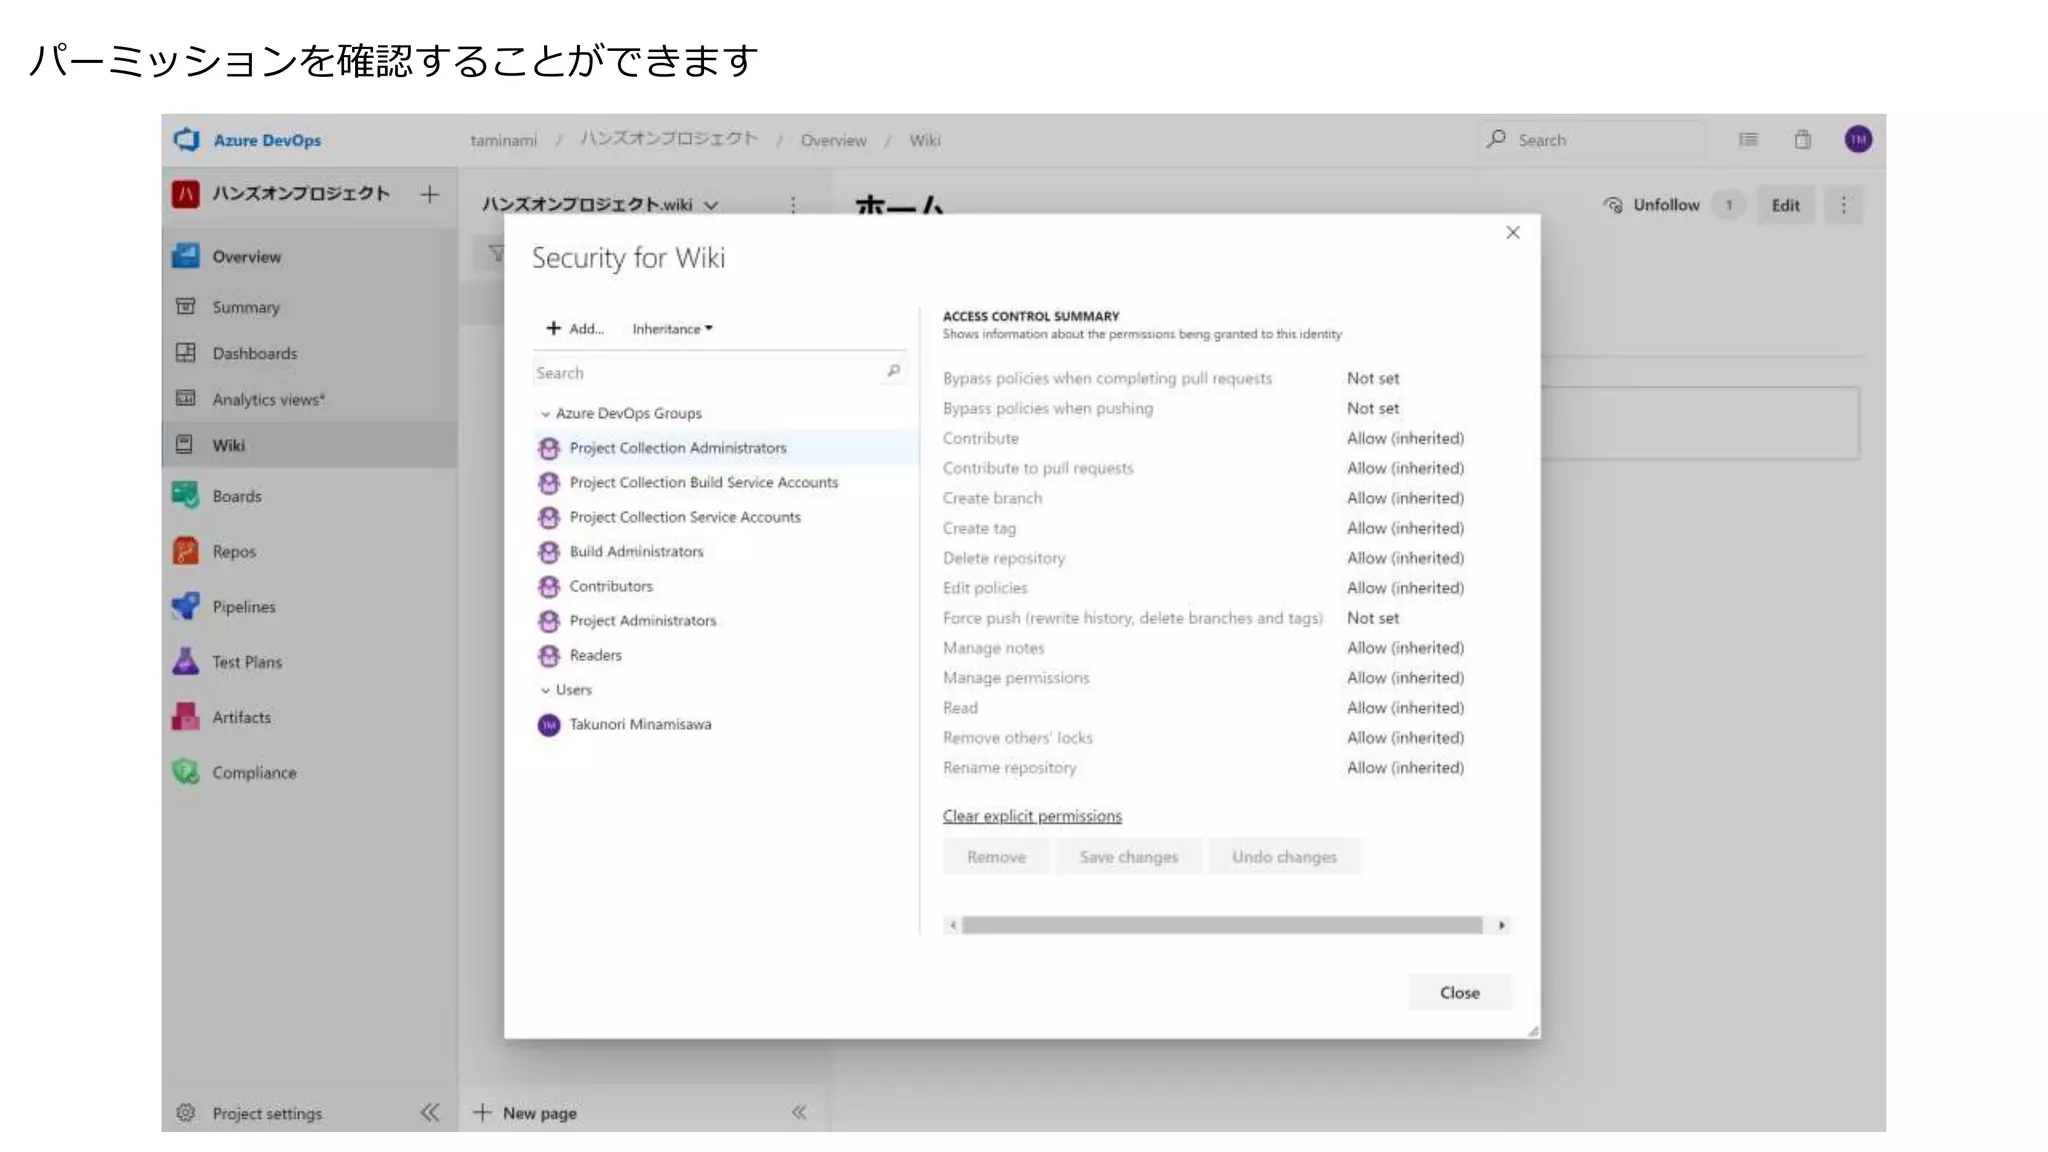Click the search magnifier in Security dialog
The width and height of the screenshot is (2048, 1152).
(893, 372)
